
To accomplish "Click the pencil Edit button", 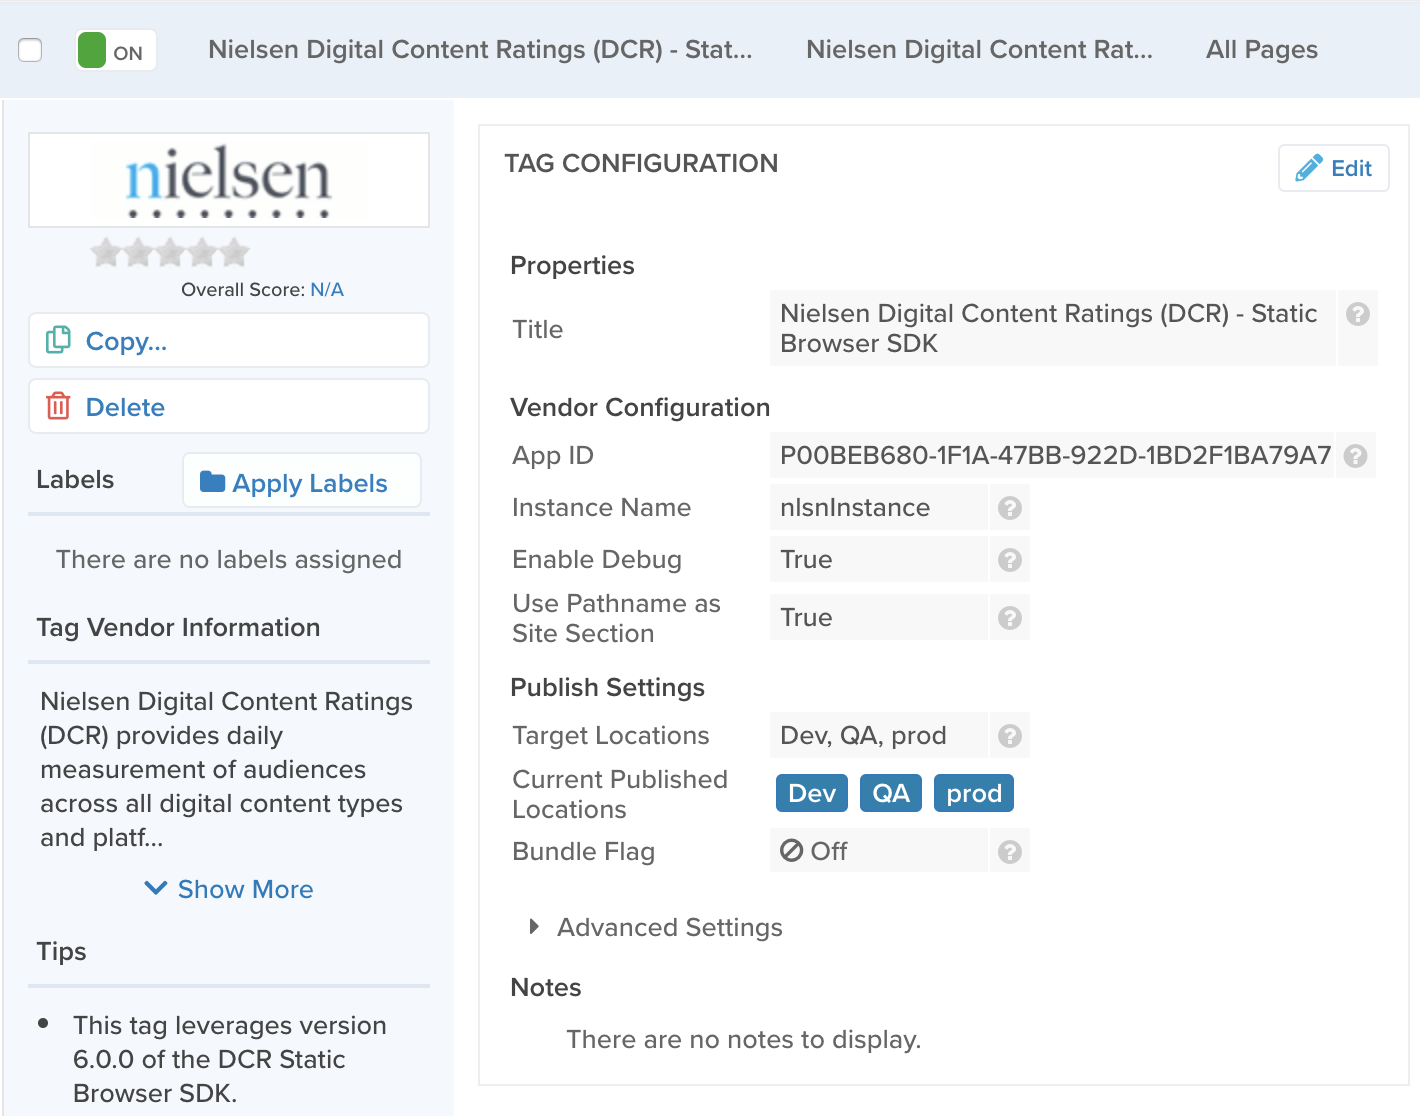I will [x=1333, y=168].
